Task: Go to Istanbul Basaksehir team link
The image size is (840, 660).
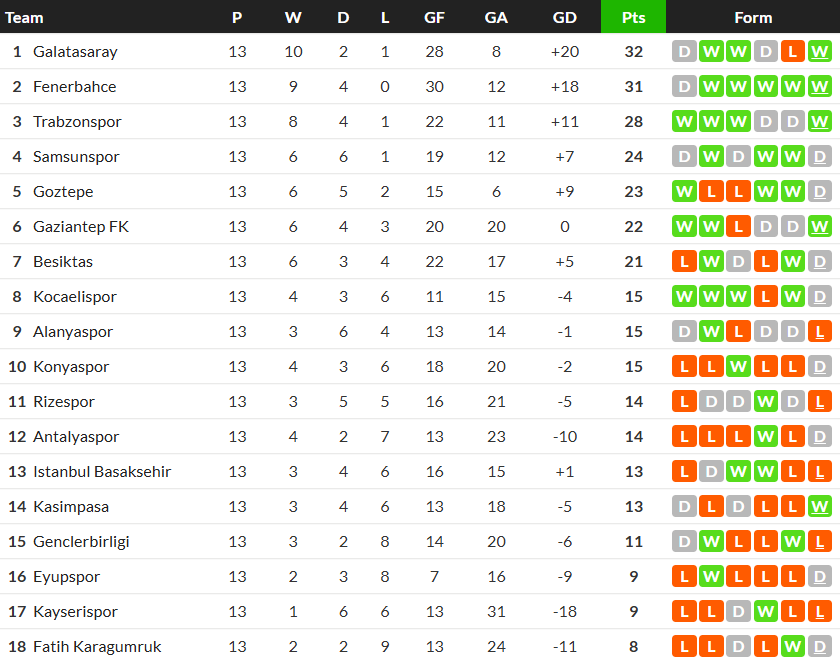Action: coord(102,472)
